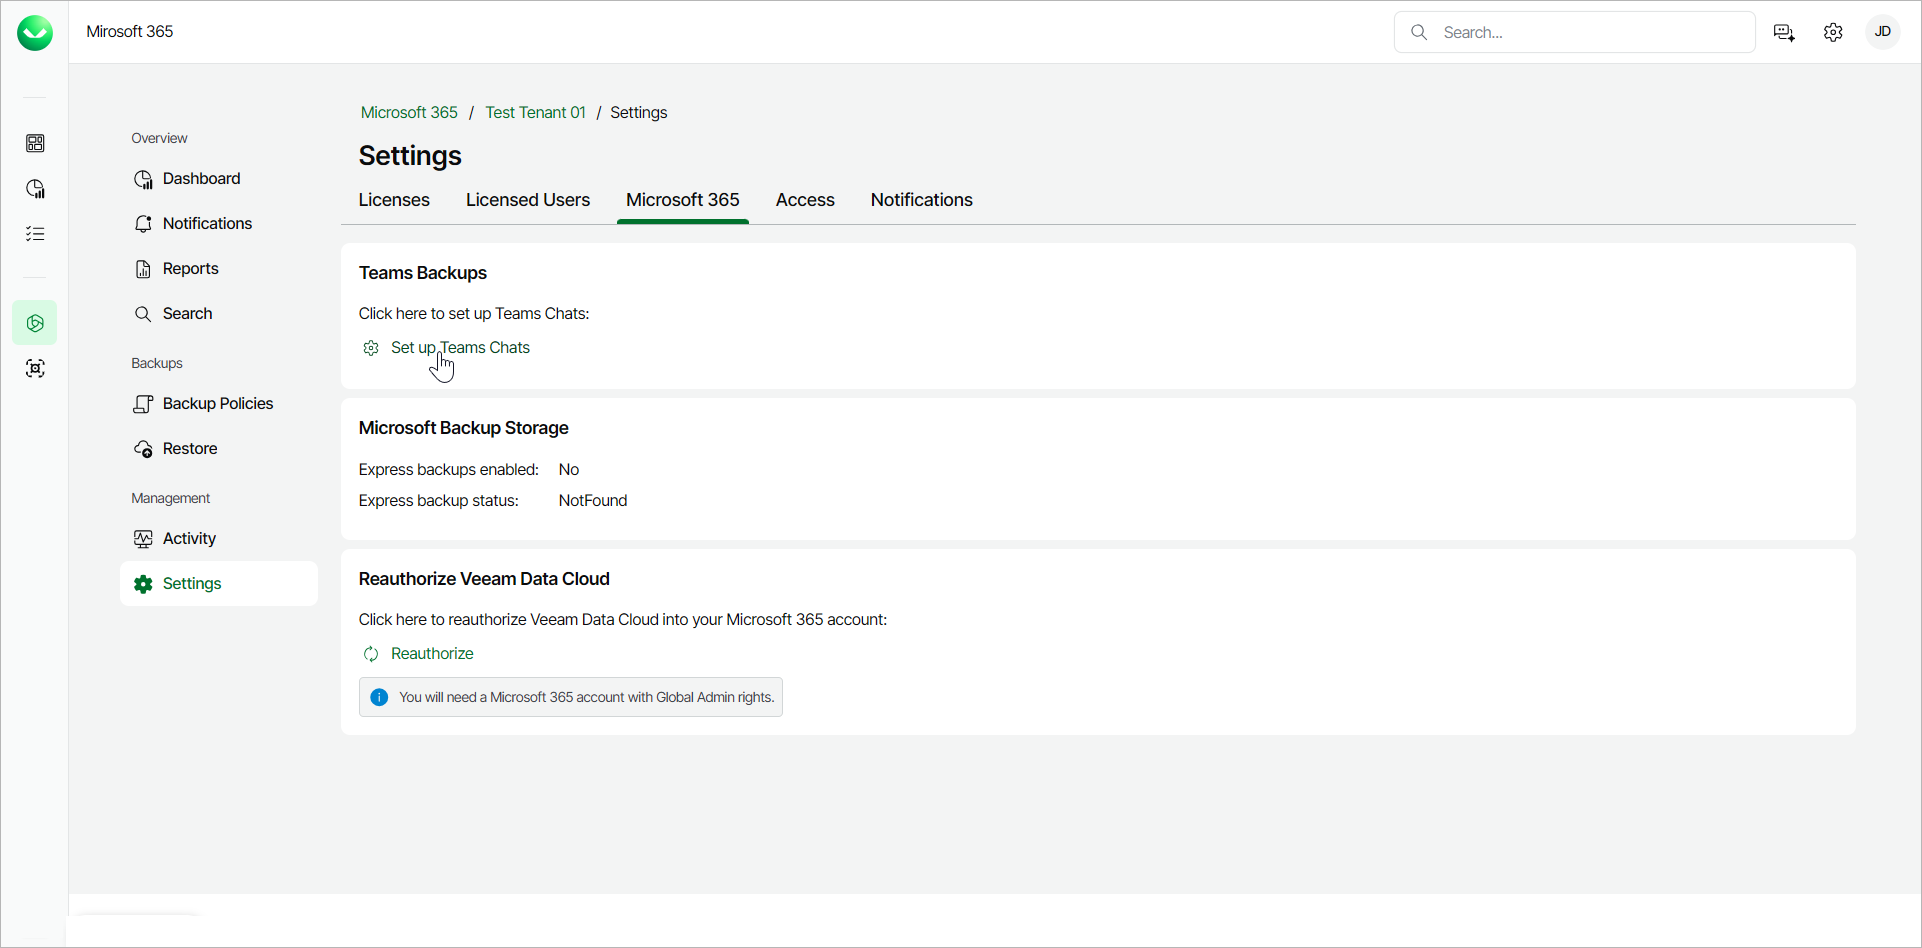This screenshot has height=948, width=1922.
Task: Open the report chart icon in left rail
Action: click(35, 189)
